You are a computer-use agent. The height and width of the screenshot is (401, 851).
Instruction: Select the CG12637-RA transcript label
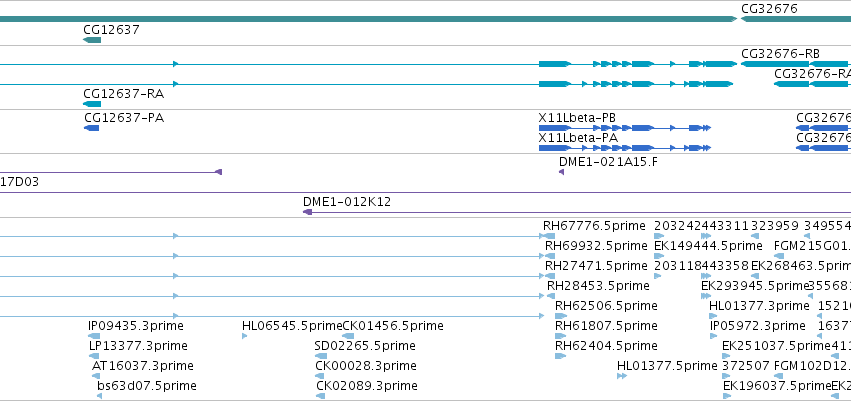124,94
